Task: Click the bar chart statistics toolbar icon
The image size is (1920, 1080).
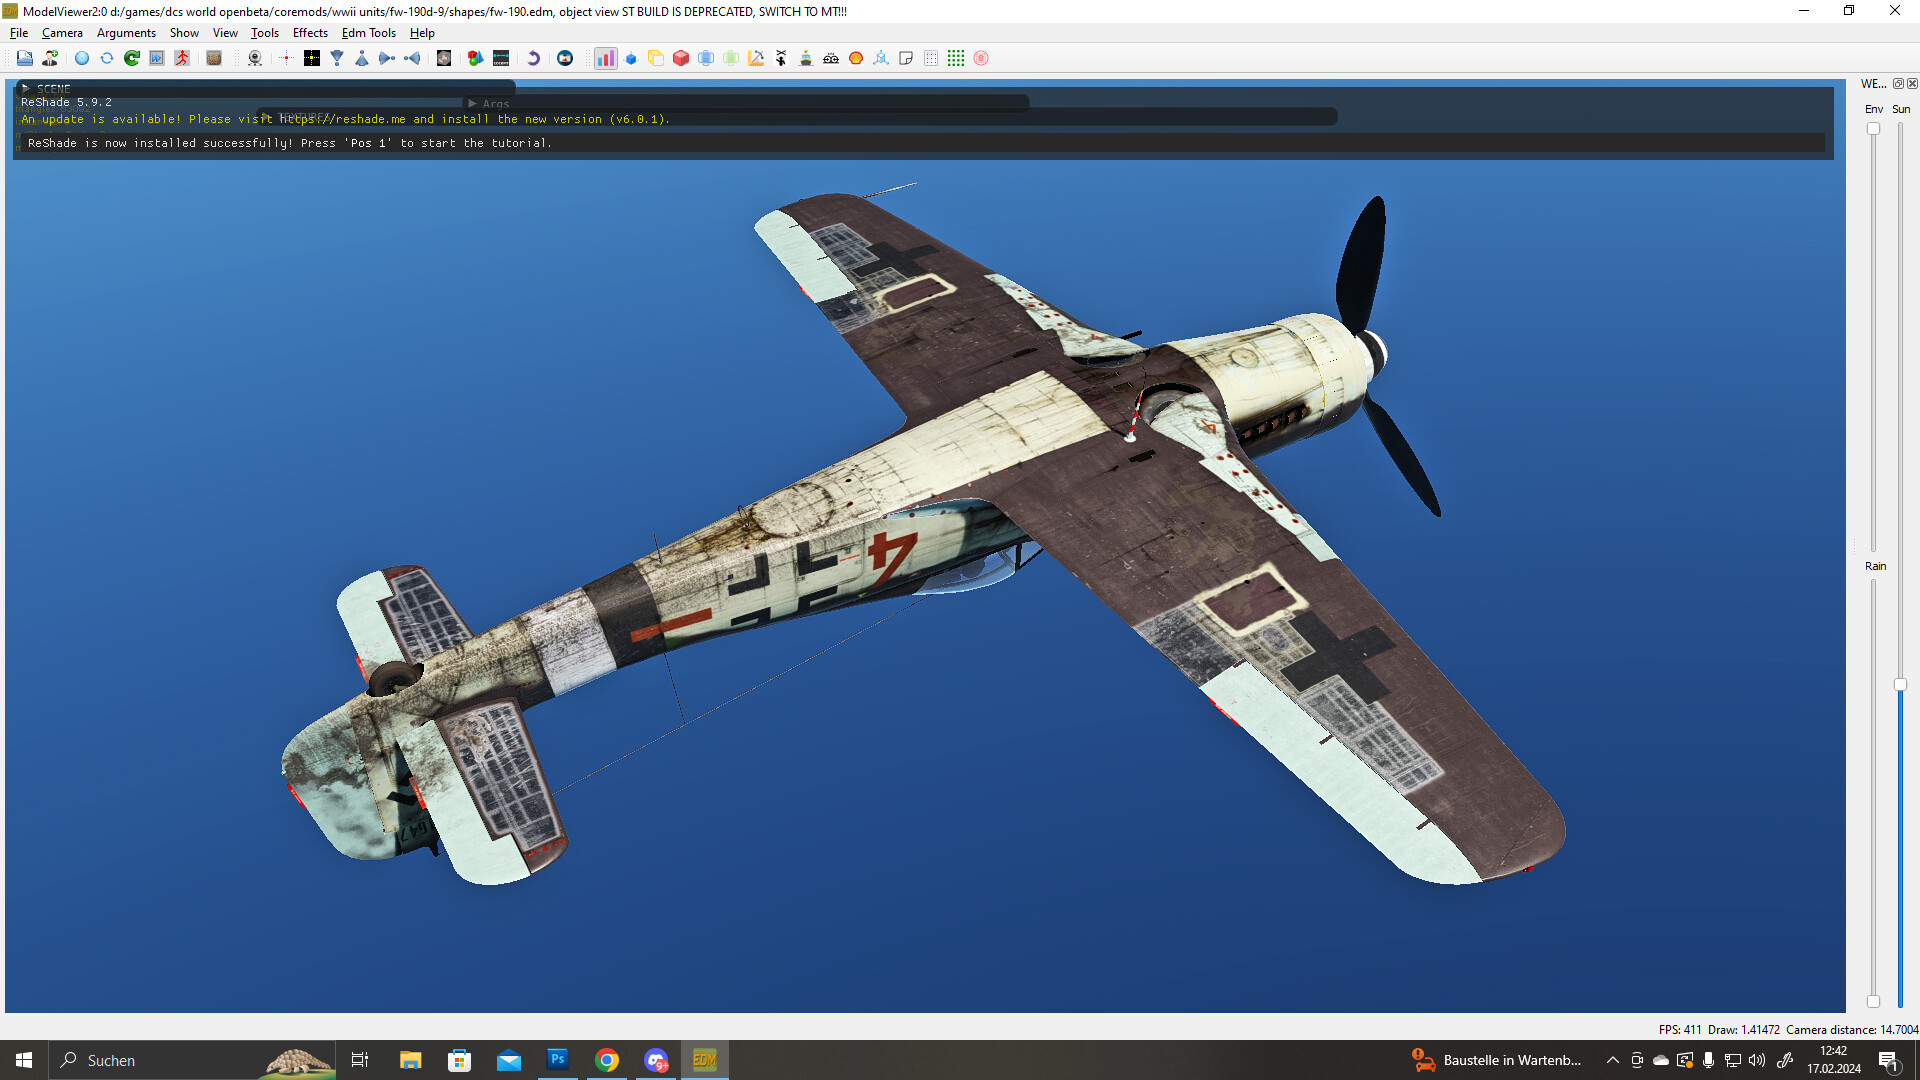Action: pos(606,58)
